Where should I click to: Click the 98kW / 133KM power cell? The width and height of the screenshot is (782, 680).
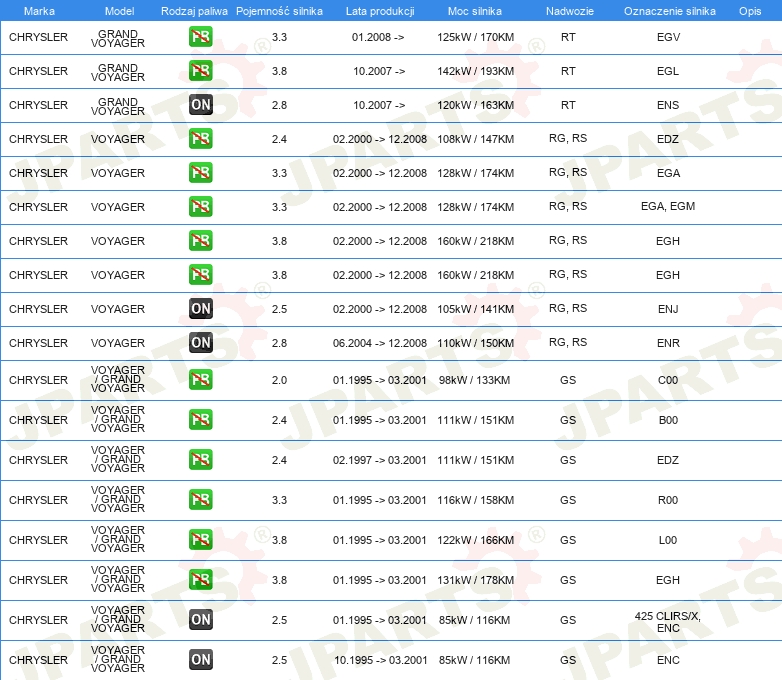[475, 380]
